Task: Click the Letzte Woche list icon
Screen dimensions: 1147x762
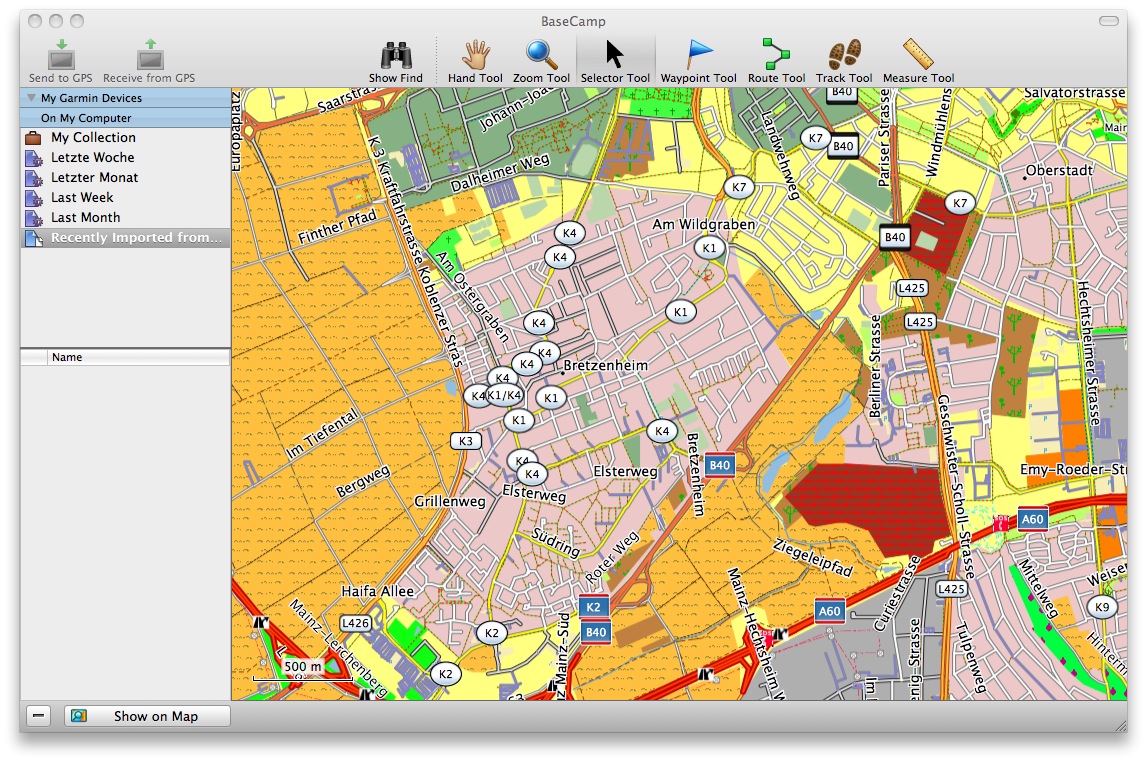Action: point(34,158)
